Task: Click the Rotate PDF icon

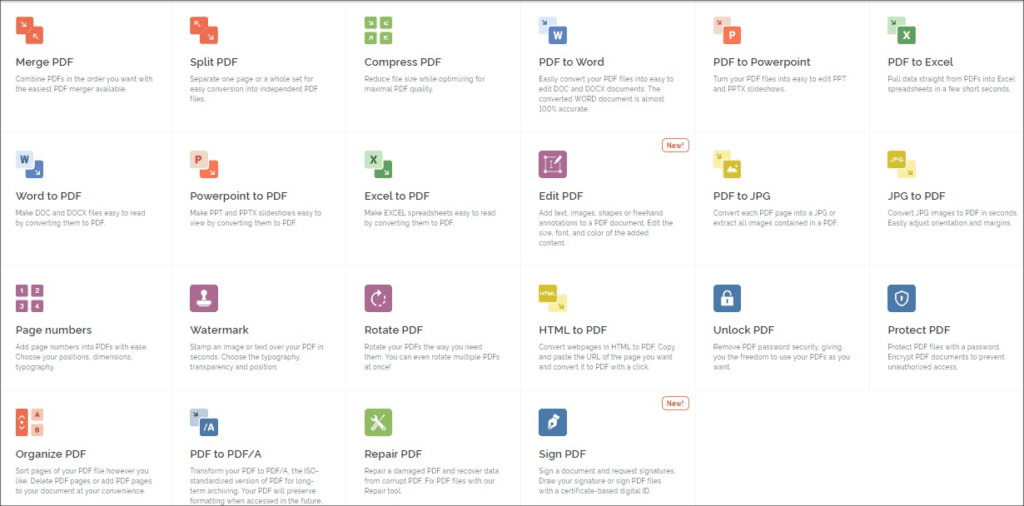Action: click(378, 298)
